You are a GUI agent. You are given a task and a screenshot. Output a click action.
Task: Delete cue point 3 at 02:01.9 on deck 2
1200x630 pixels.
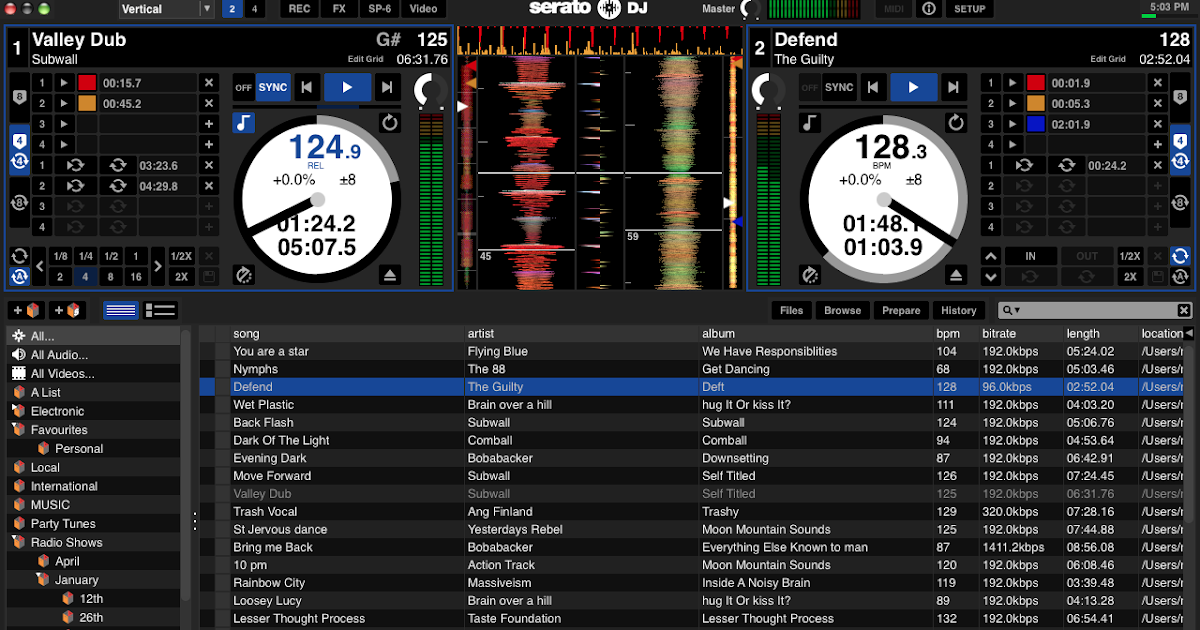[1158, 125]
